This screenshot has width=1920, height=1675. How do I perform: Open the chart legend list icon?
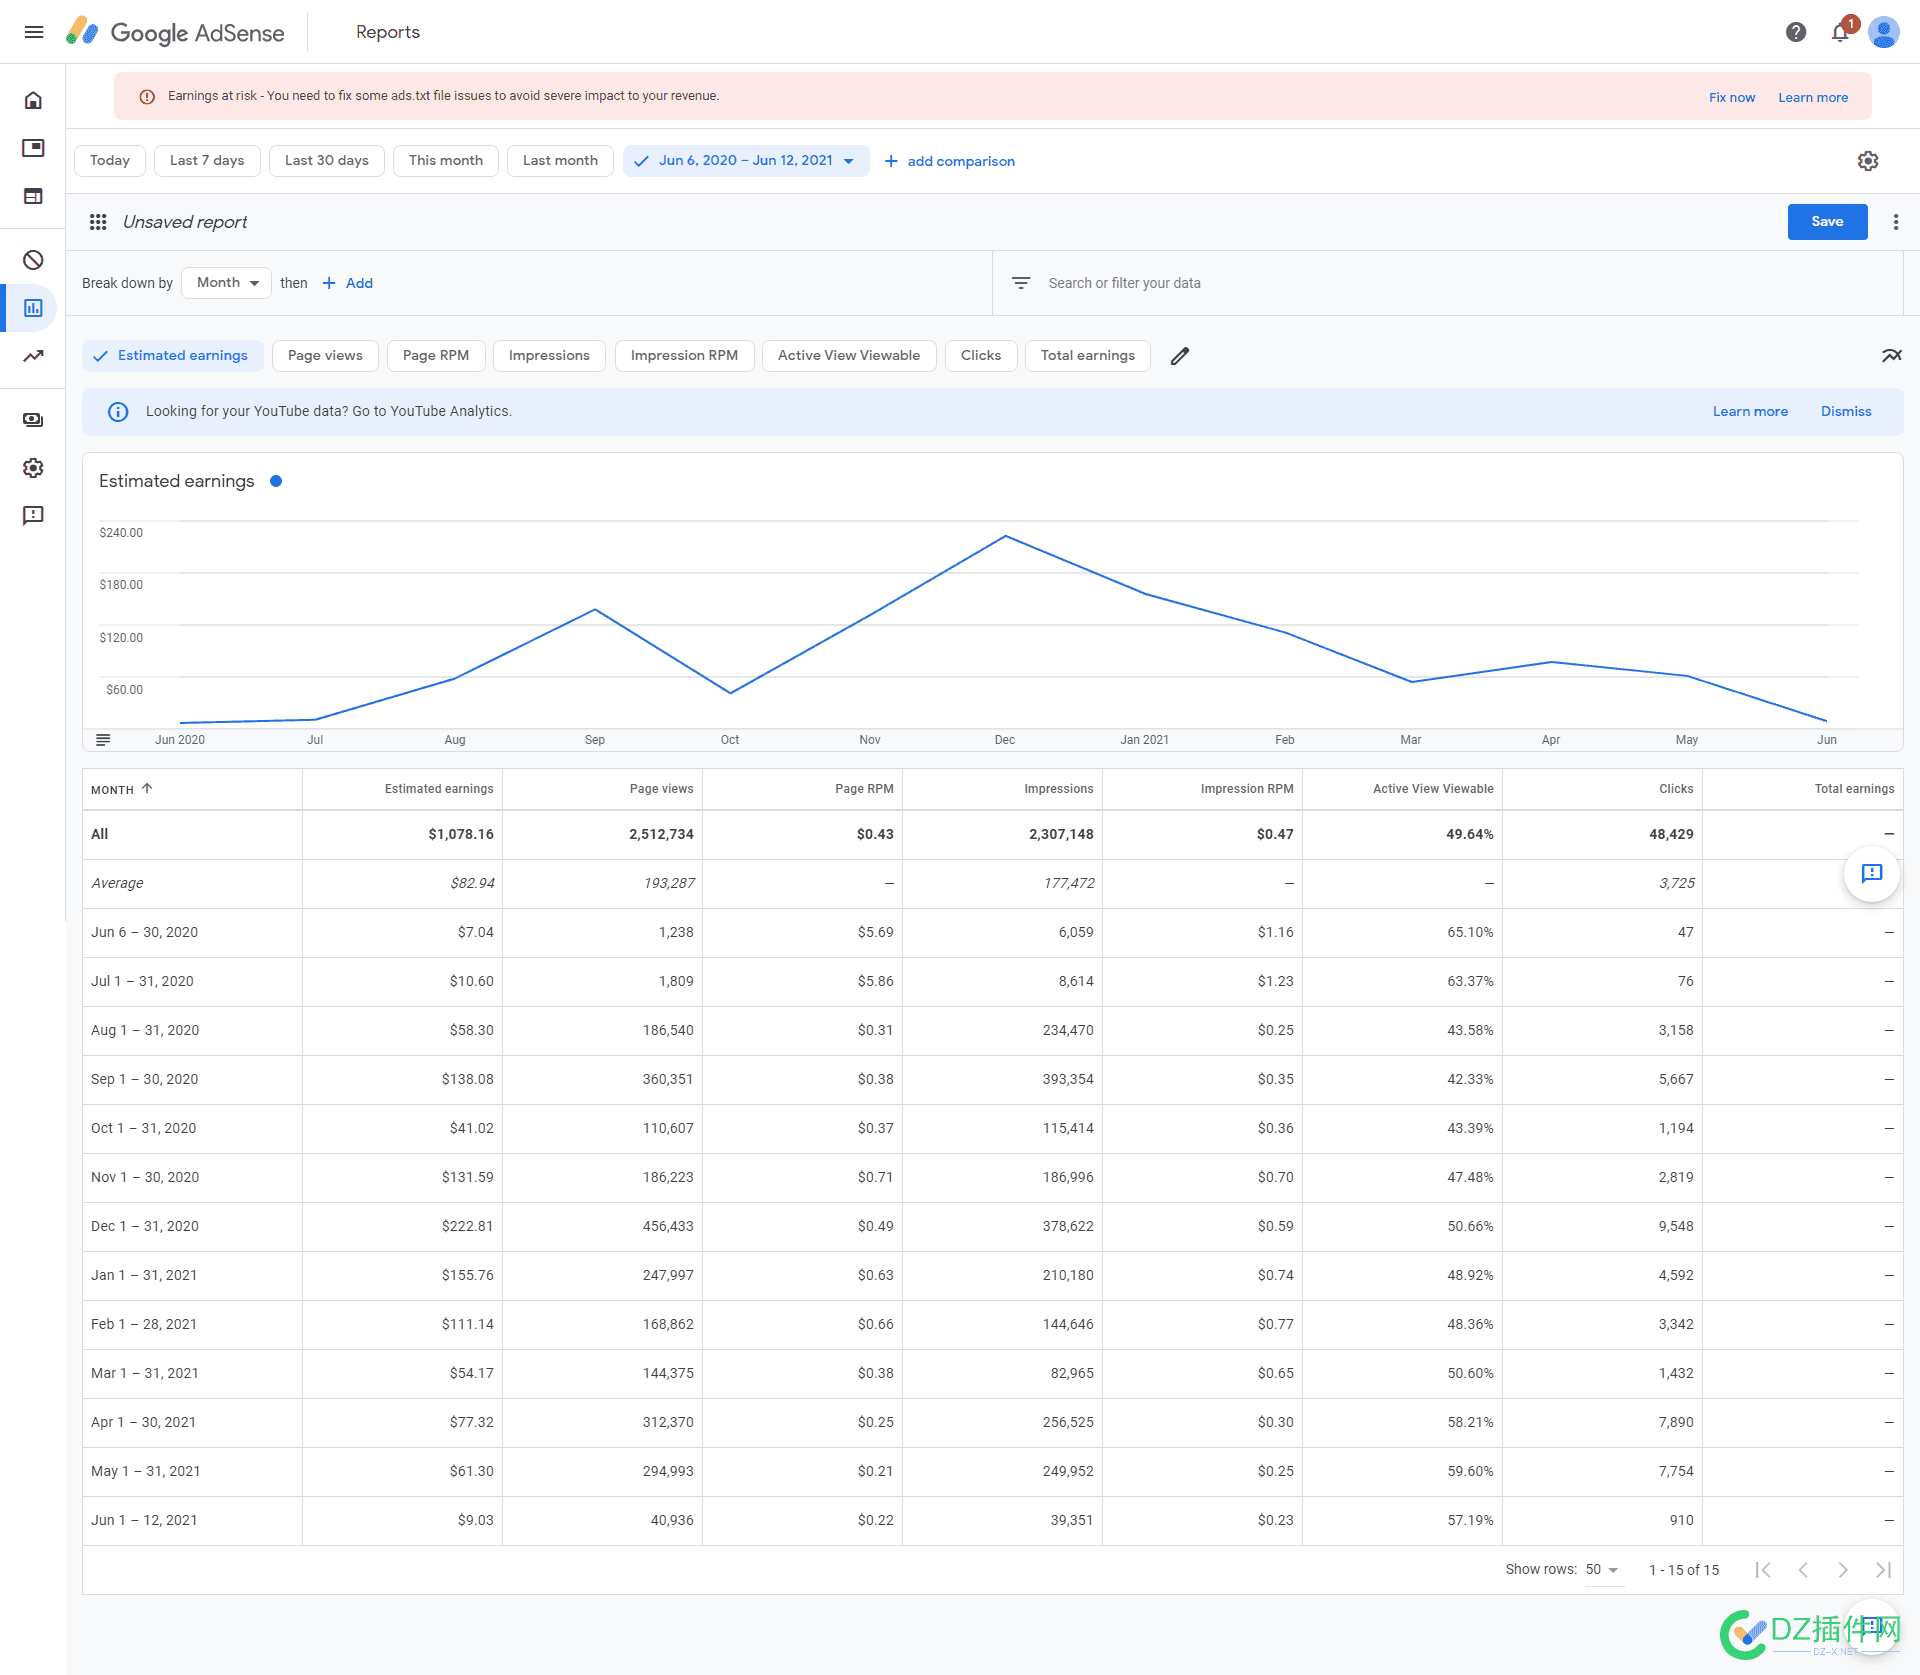[103, 740]
